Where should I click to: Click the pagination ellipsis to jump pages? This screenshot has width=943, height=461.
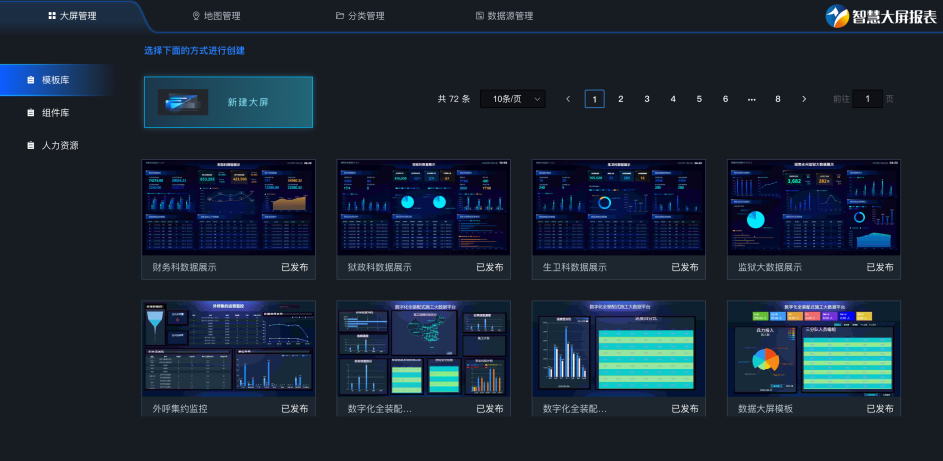752,99
